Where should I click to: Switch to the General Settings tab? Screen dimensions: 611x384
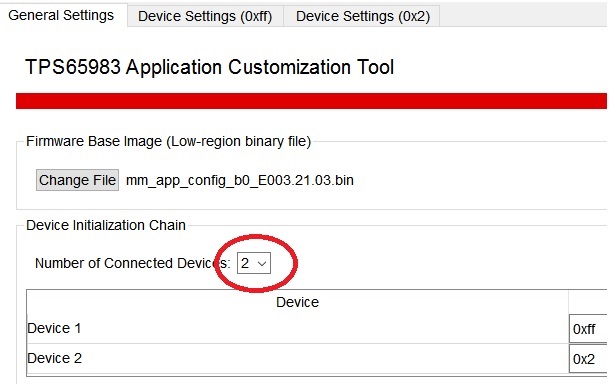tap(61, 15)
